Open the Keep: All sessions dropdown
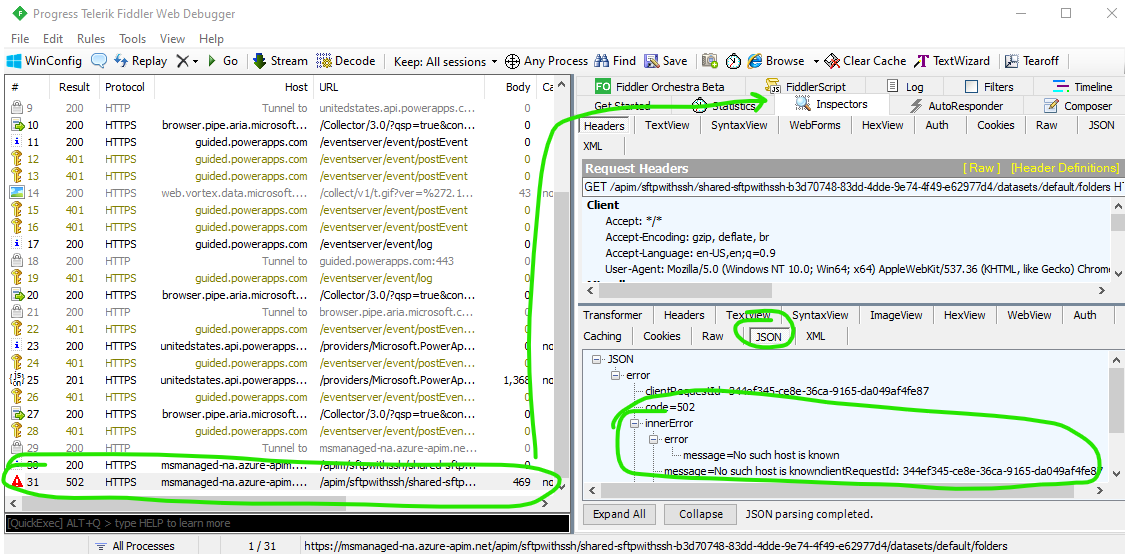This screenshot has height=554, width=1125. click(x=446, y=61)
